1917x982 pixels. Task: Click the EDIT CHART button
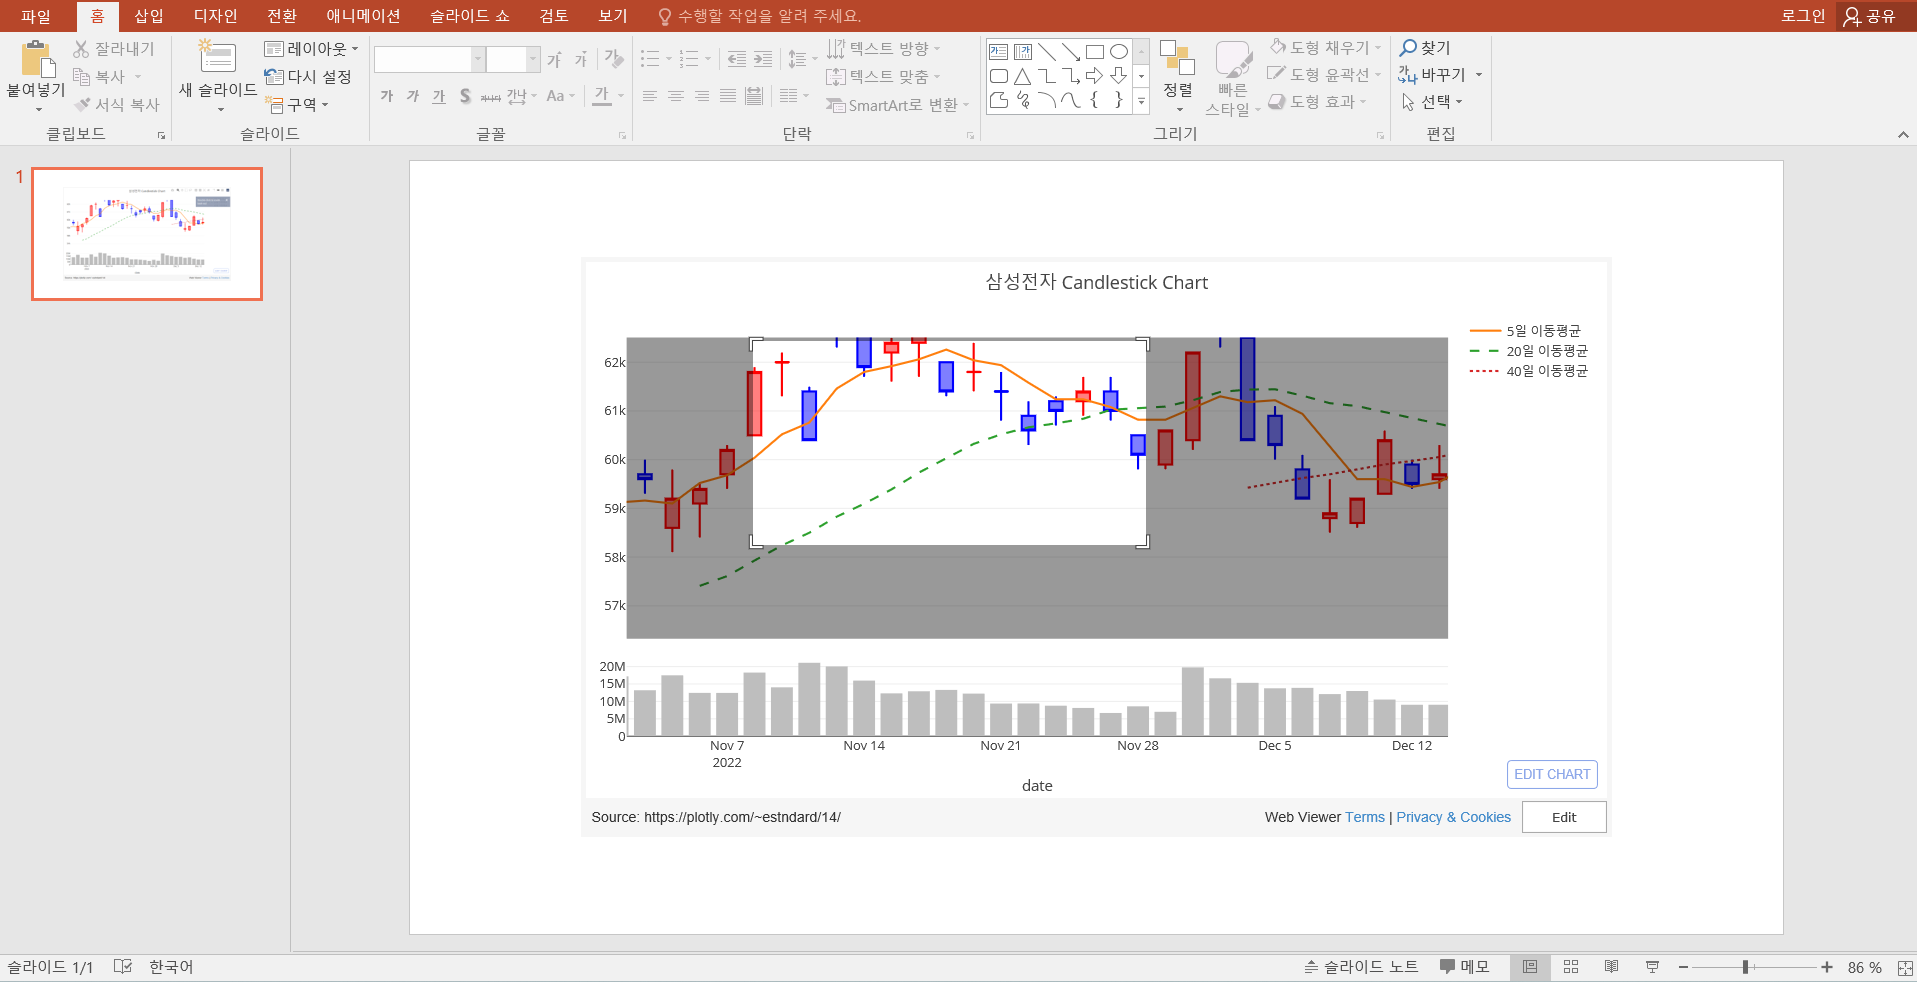click(x=1552, y=774)
